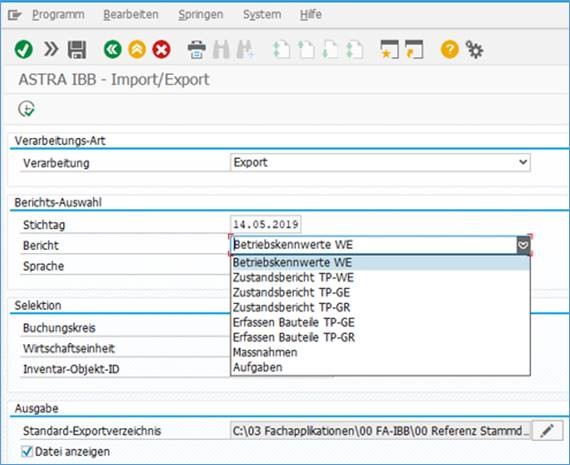Click the Sprache label
Image resolution: width=570 pixels, height=465 pixels.
(43, 266)
